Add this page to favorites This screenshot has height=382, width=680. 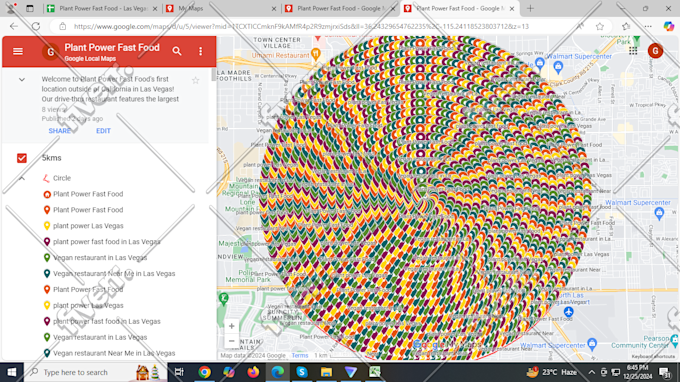pos(600,26)
